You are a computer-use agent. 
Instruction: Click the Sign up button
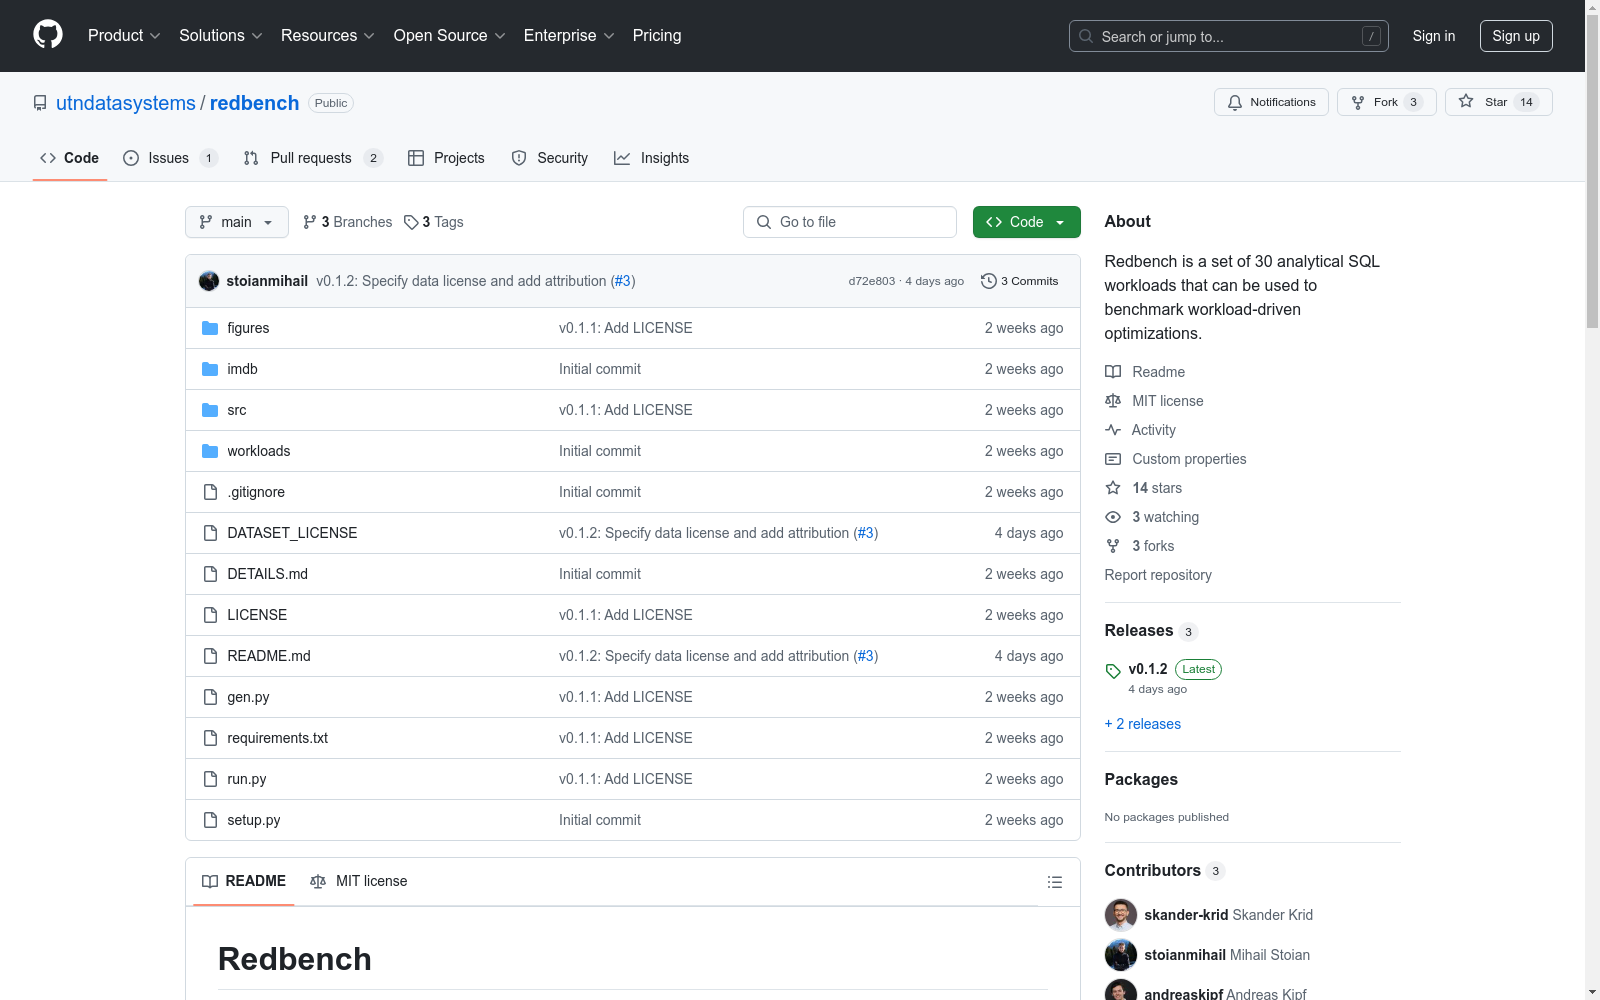pyautogui.click(x=1516, y=36)
